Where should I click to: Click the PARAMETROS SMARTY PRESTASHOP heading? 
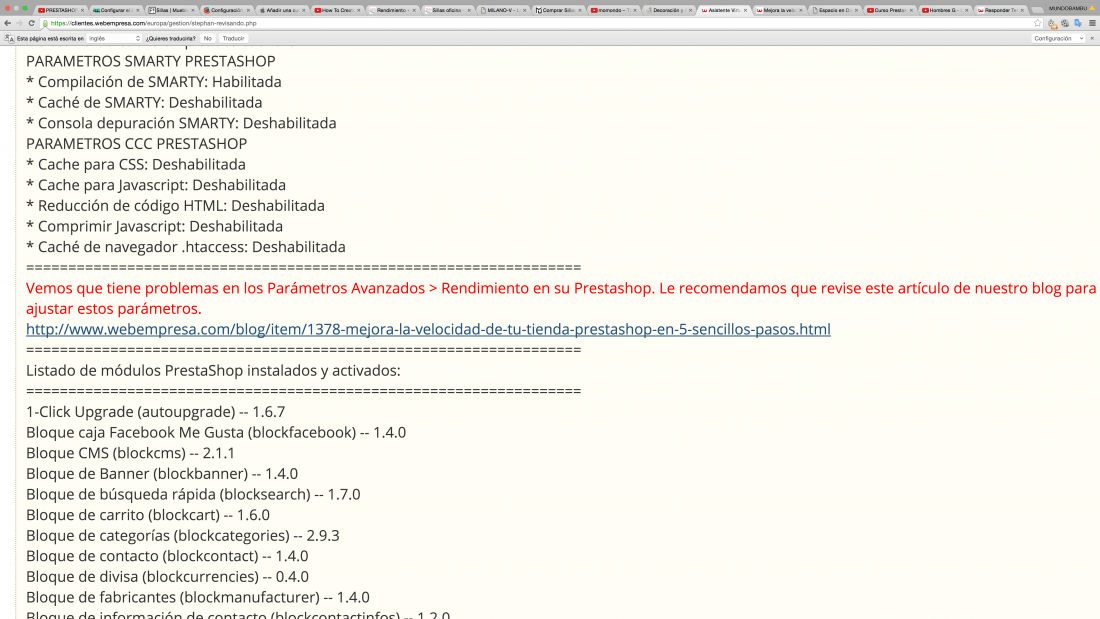[151, 61]
